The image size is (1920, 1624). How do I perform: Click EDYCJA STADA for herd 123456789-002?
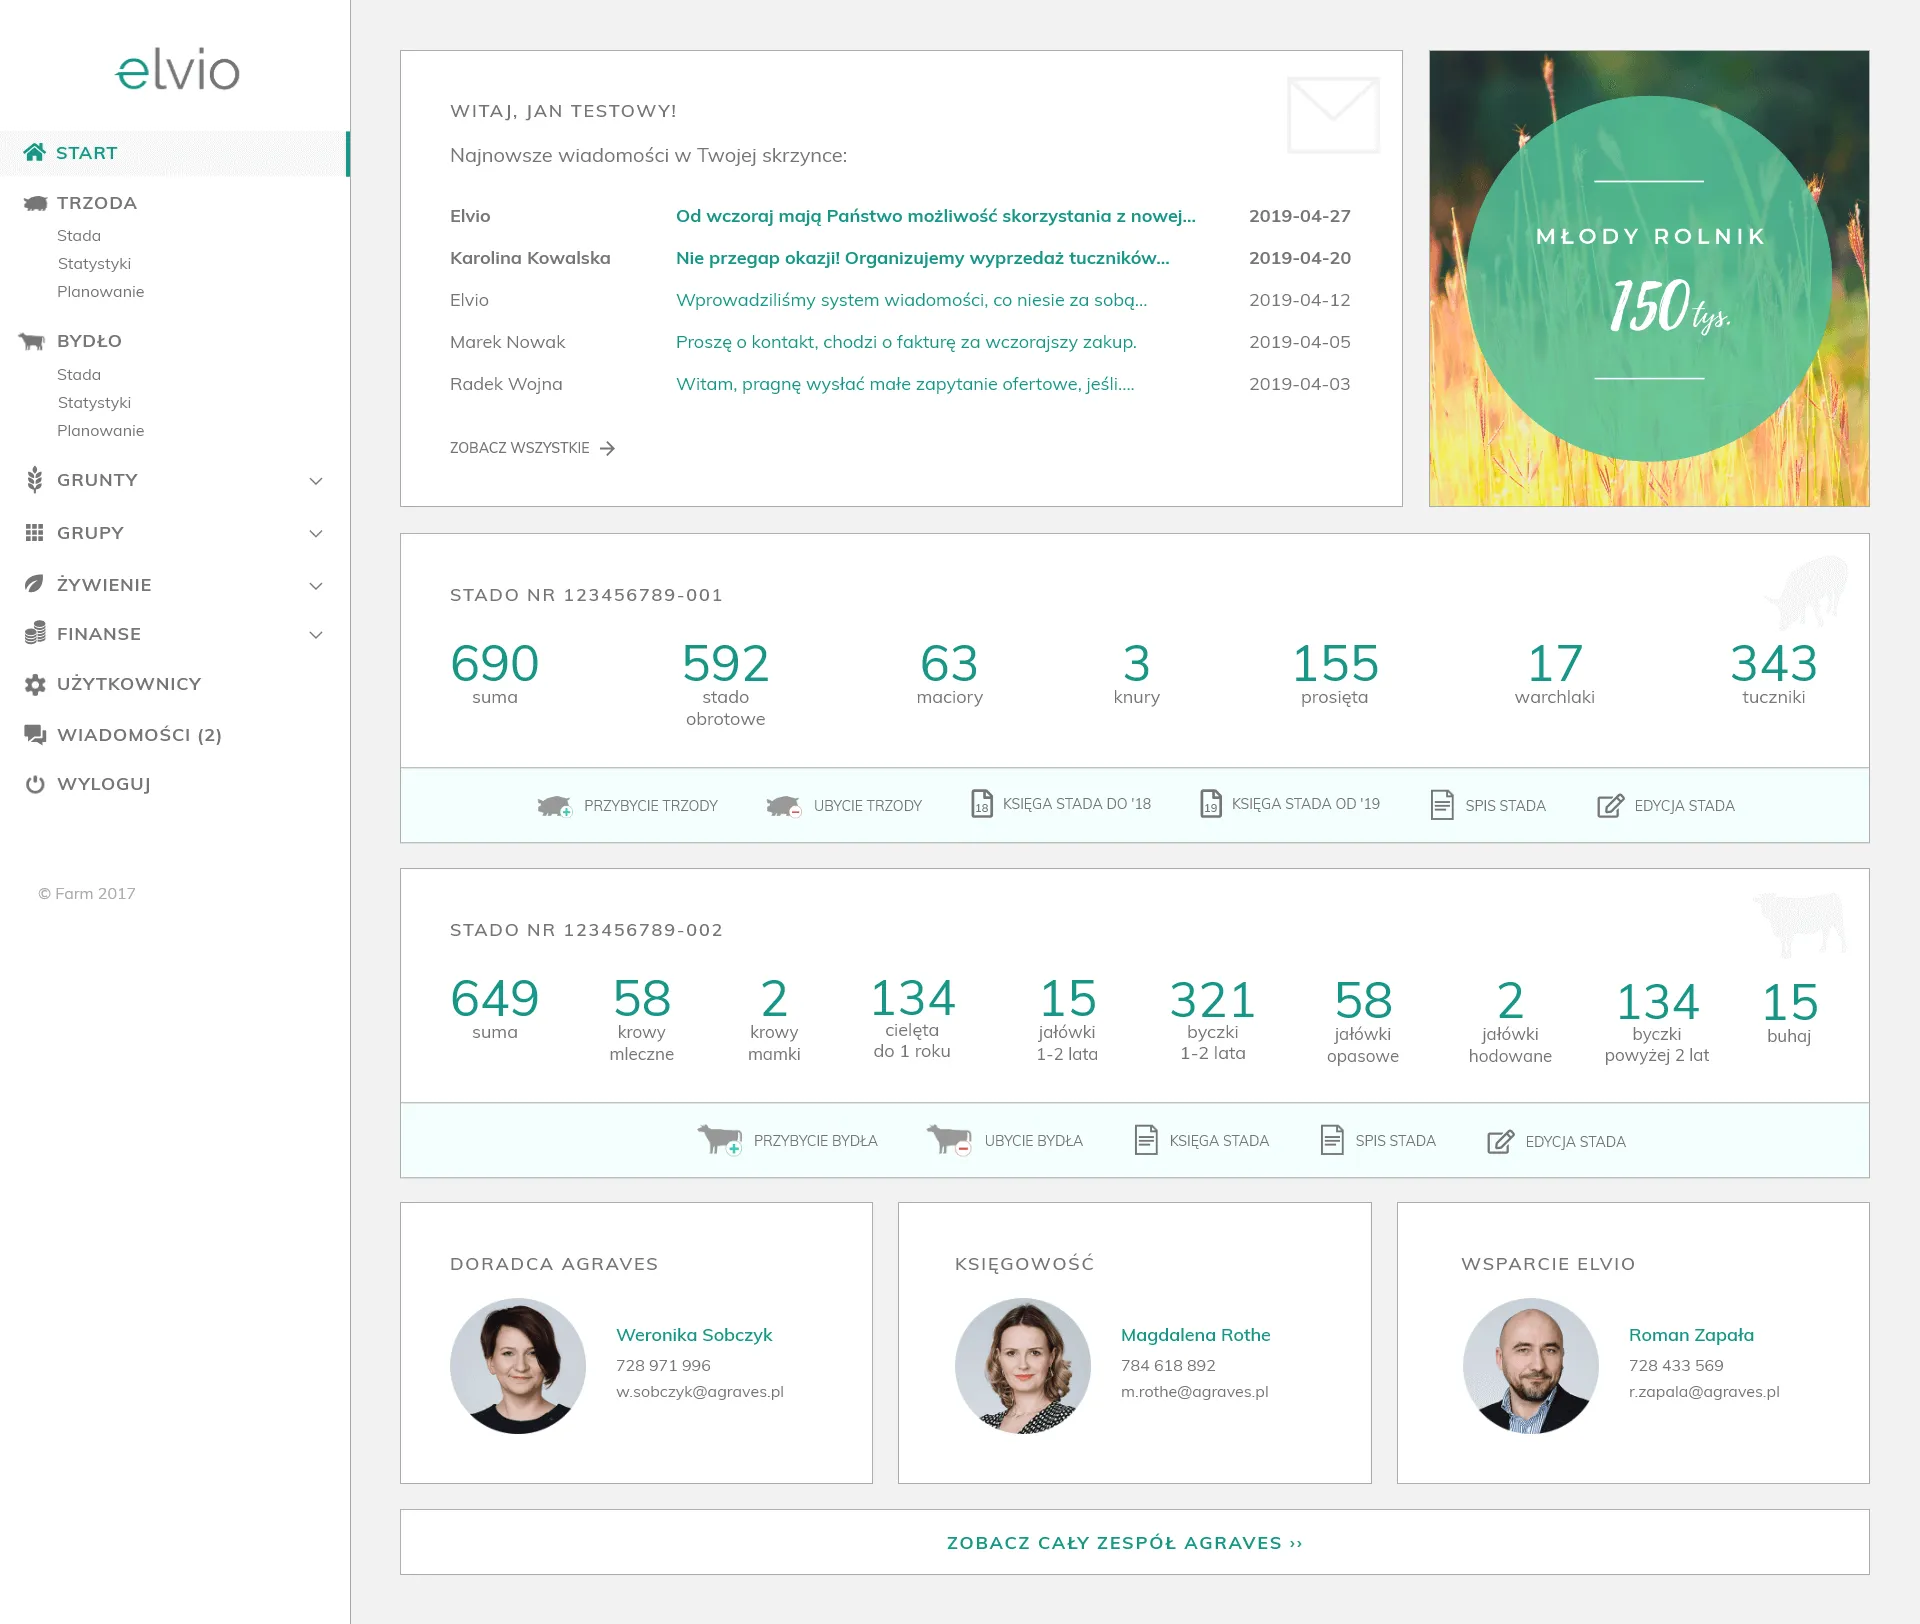pyautogui.click(x=1557, y=1142)
